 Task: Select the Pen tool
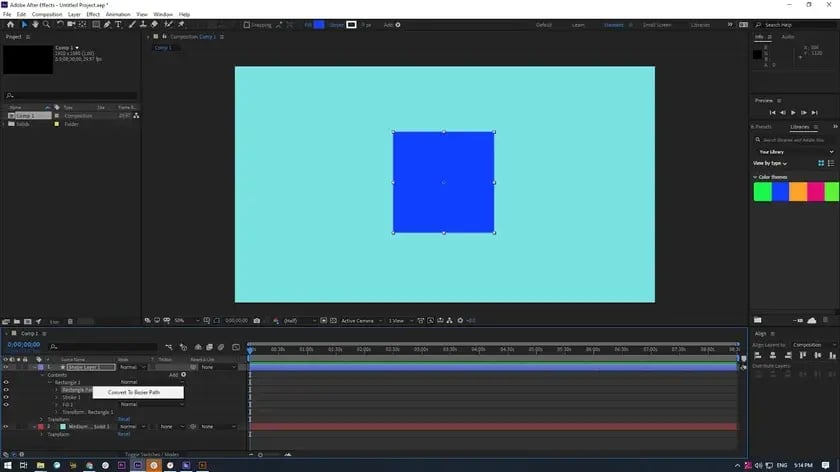tap(105, 24)
